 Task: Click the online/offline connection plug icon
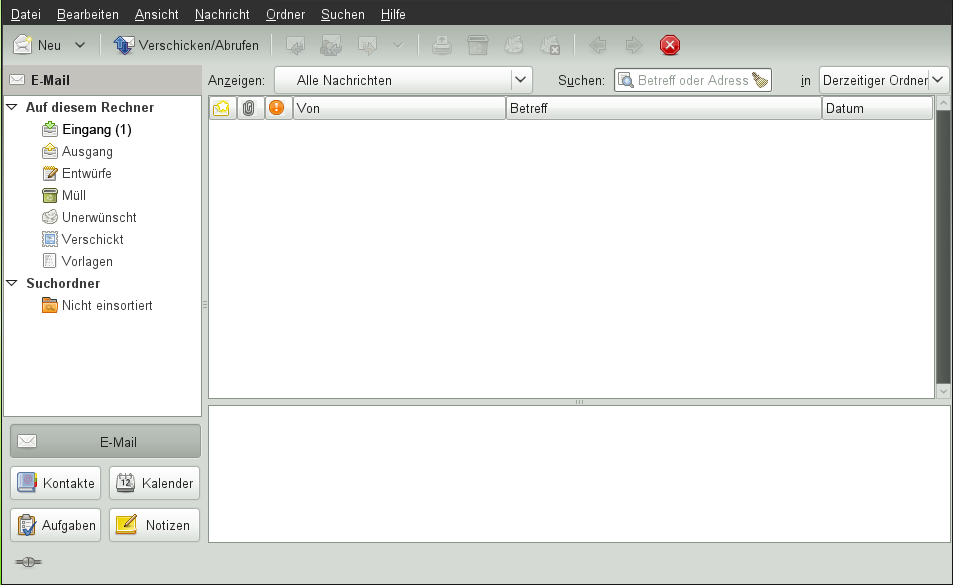tap(28, 562)
